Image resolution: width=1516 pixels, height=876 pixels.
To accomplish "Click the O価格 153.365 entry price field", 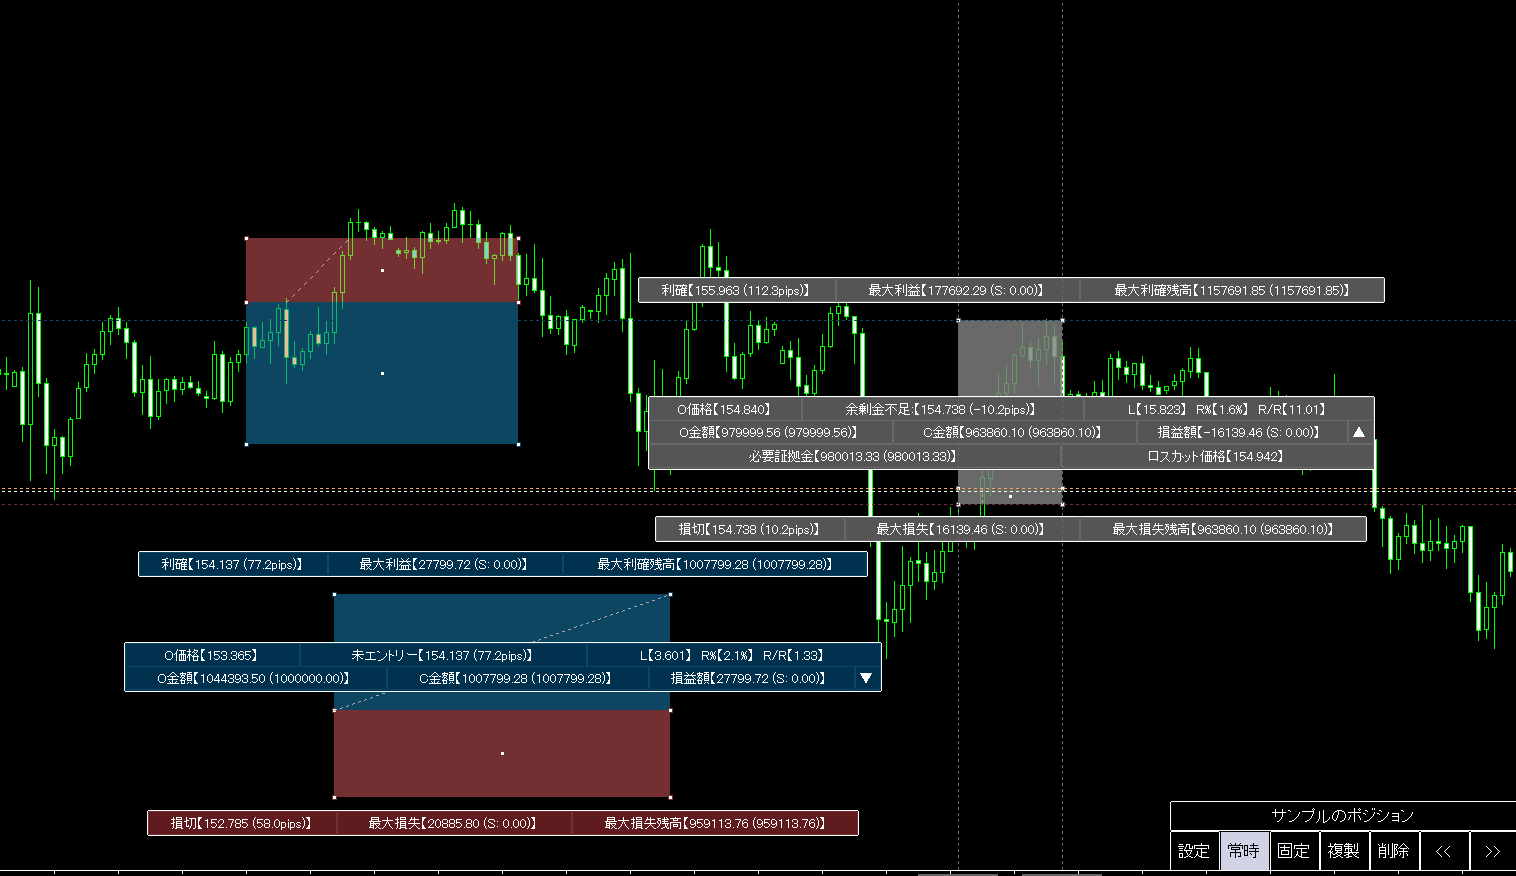I will click(x=211, y=655).
